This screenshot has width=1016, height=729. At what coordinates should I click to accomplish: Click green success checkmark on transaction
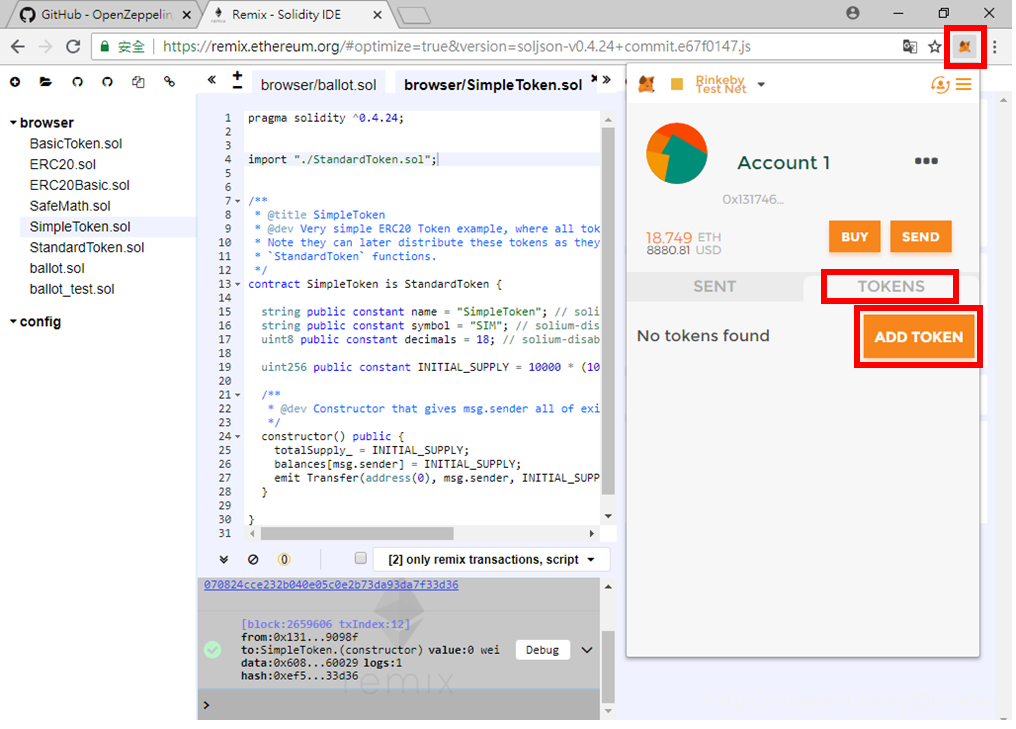click(213, 649)
